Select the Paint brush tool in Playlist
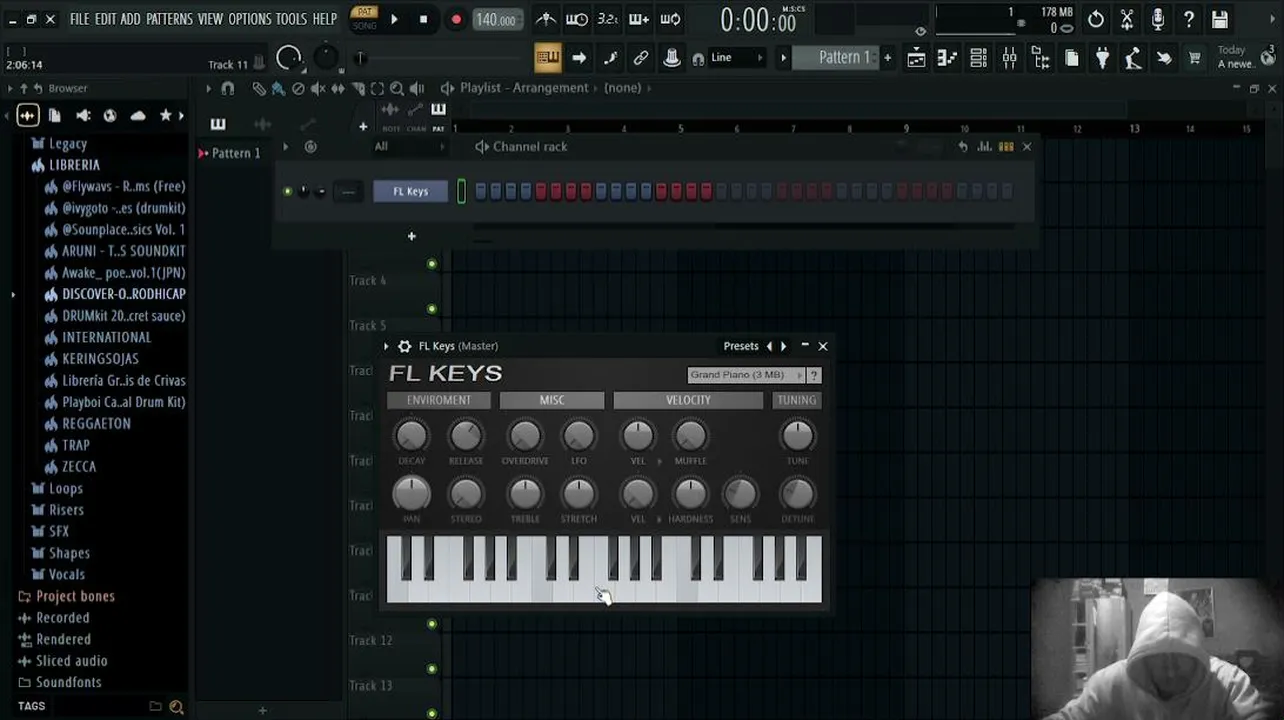The height and width of the screenshot is (720, 1284). pos(278,88)
